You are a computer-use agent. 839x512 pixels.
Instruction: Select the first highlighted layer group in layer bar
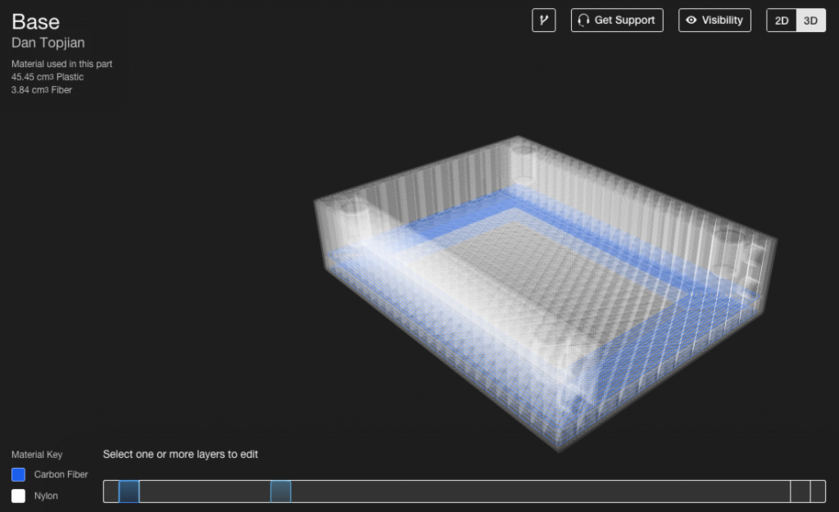pos(129,491)
